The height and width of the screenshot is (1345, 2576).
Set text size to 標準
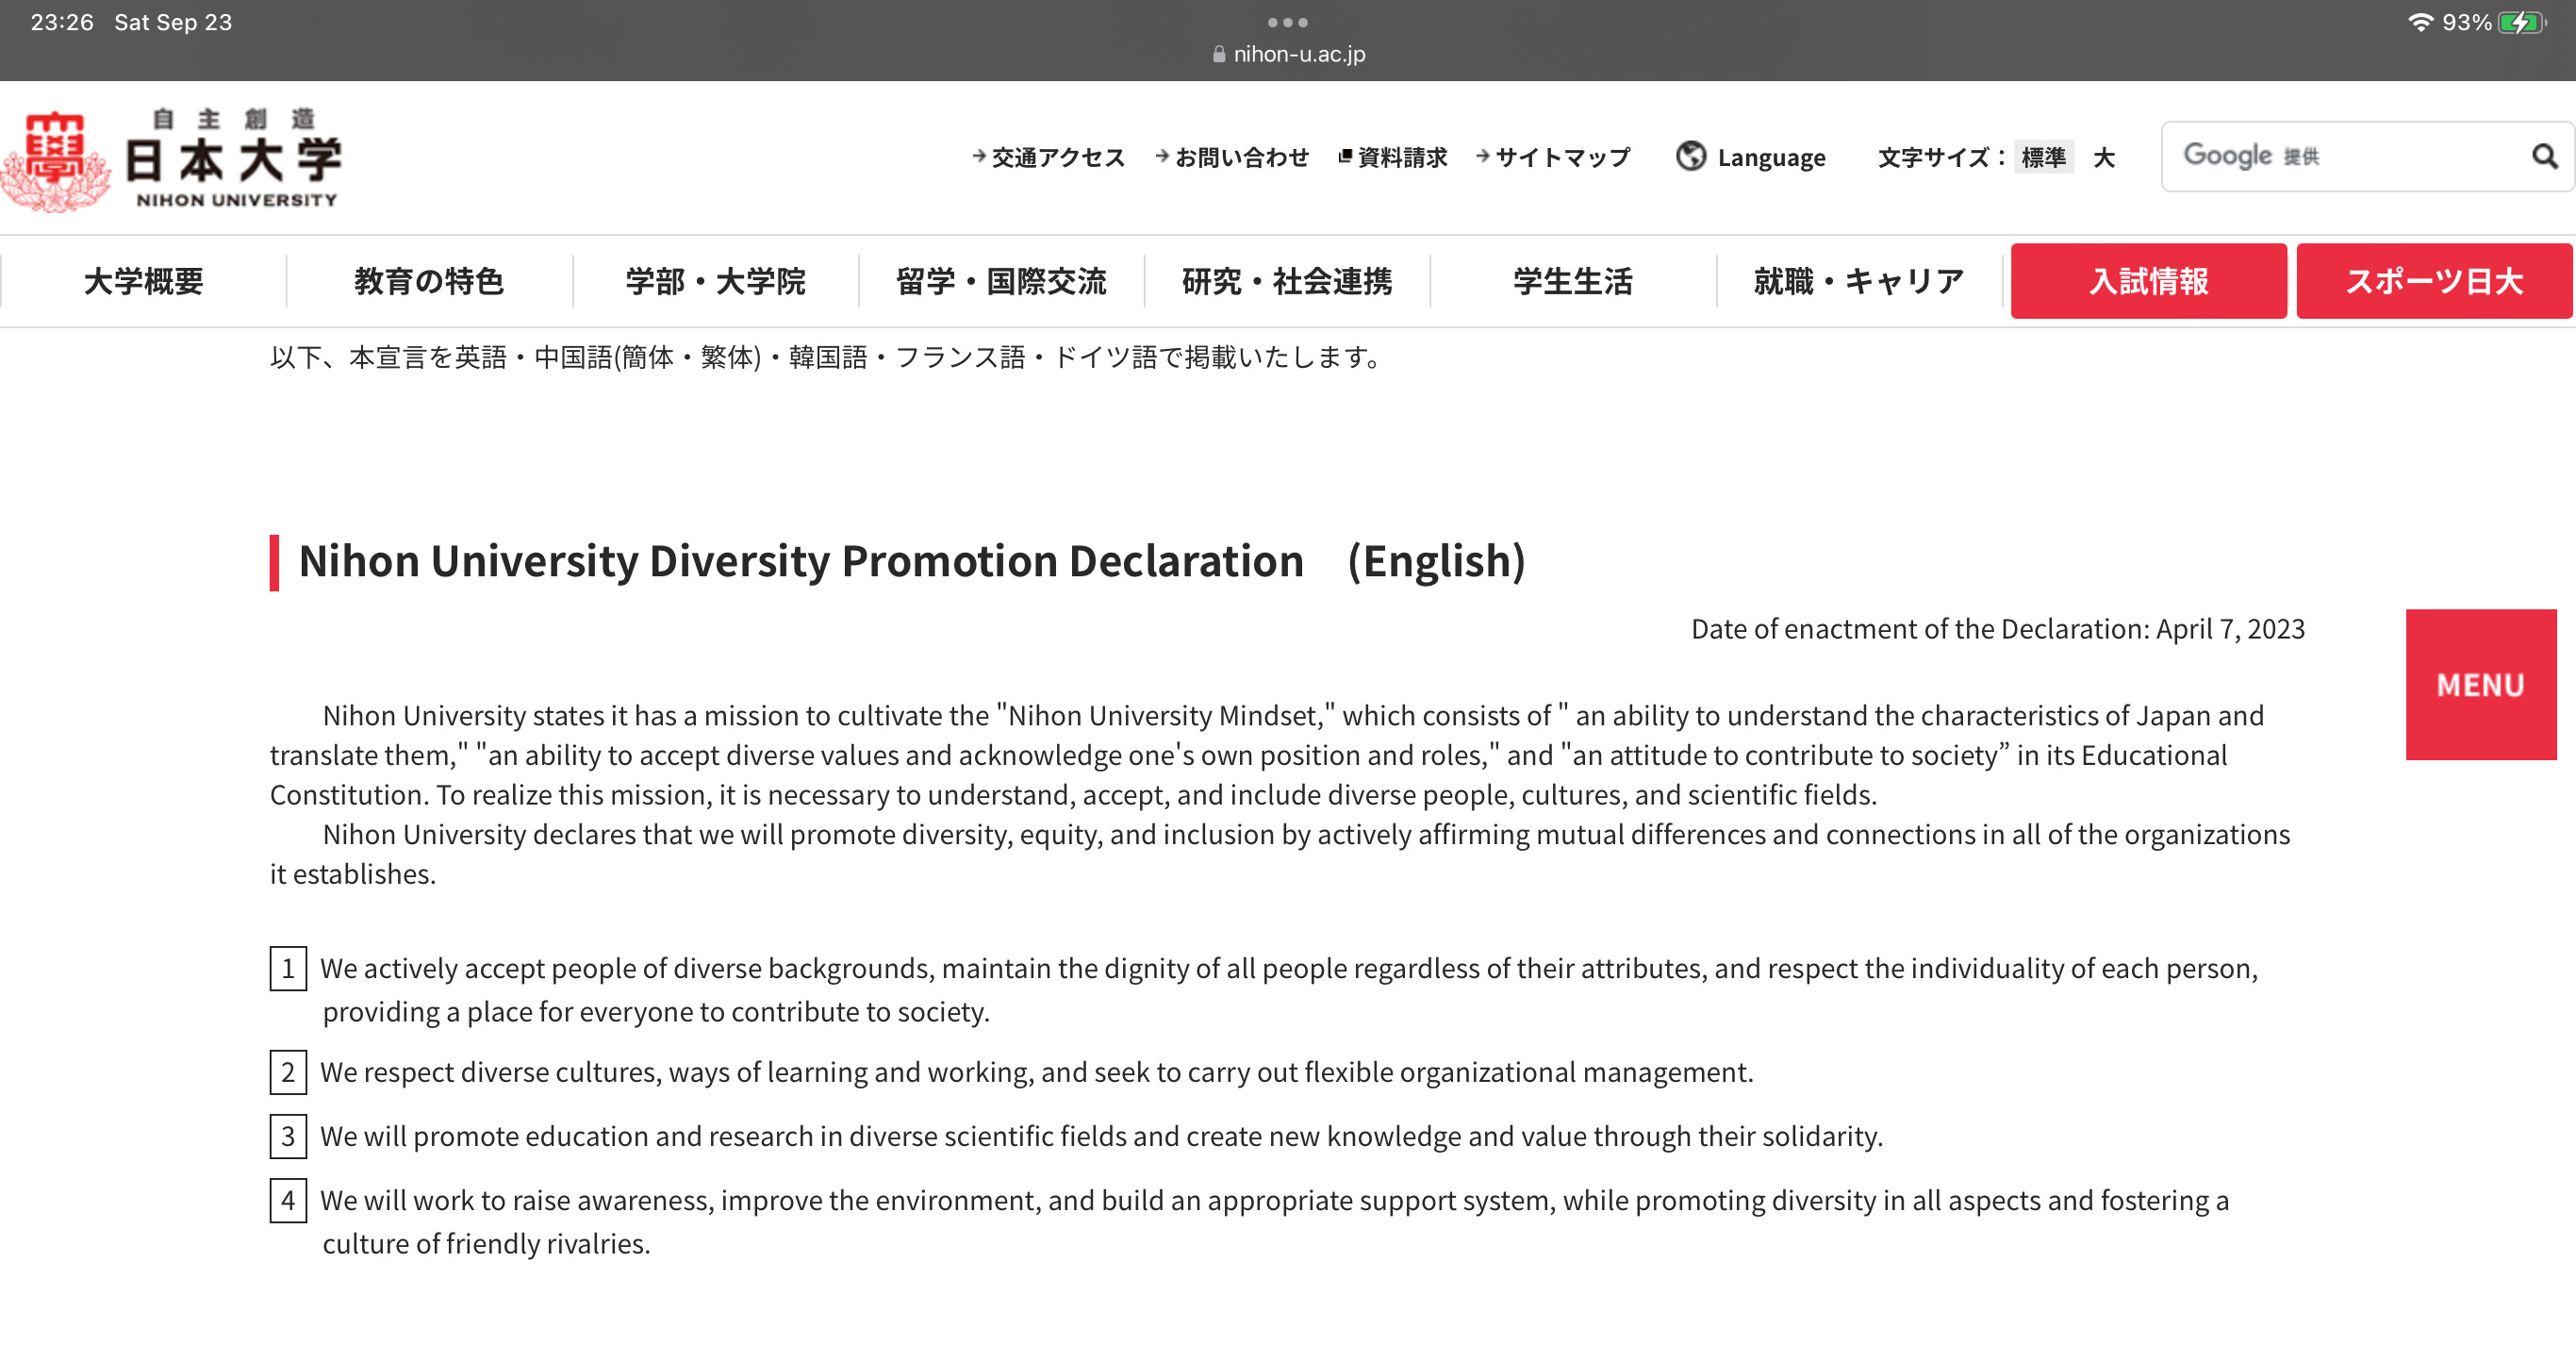[2043, 157]
